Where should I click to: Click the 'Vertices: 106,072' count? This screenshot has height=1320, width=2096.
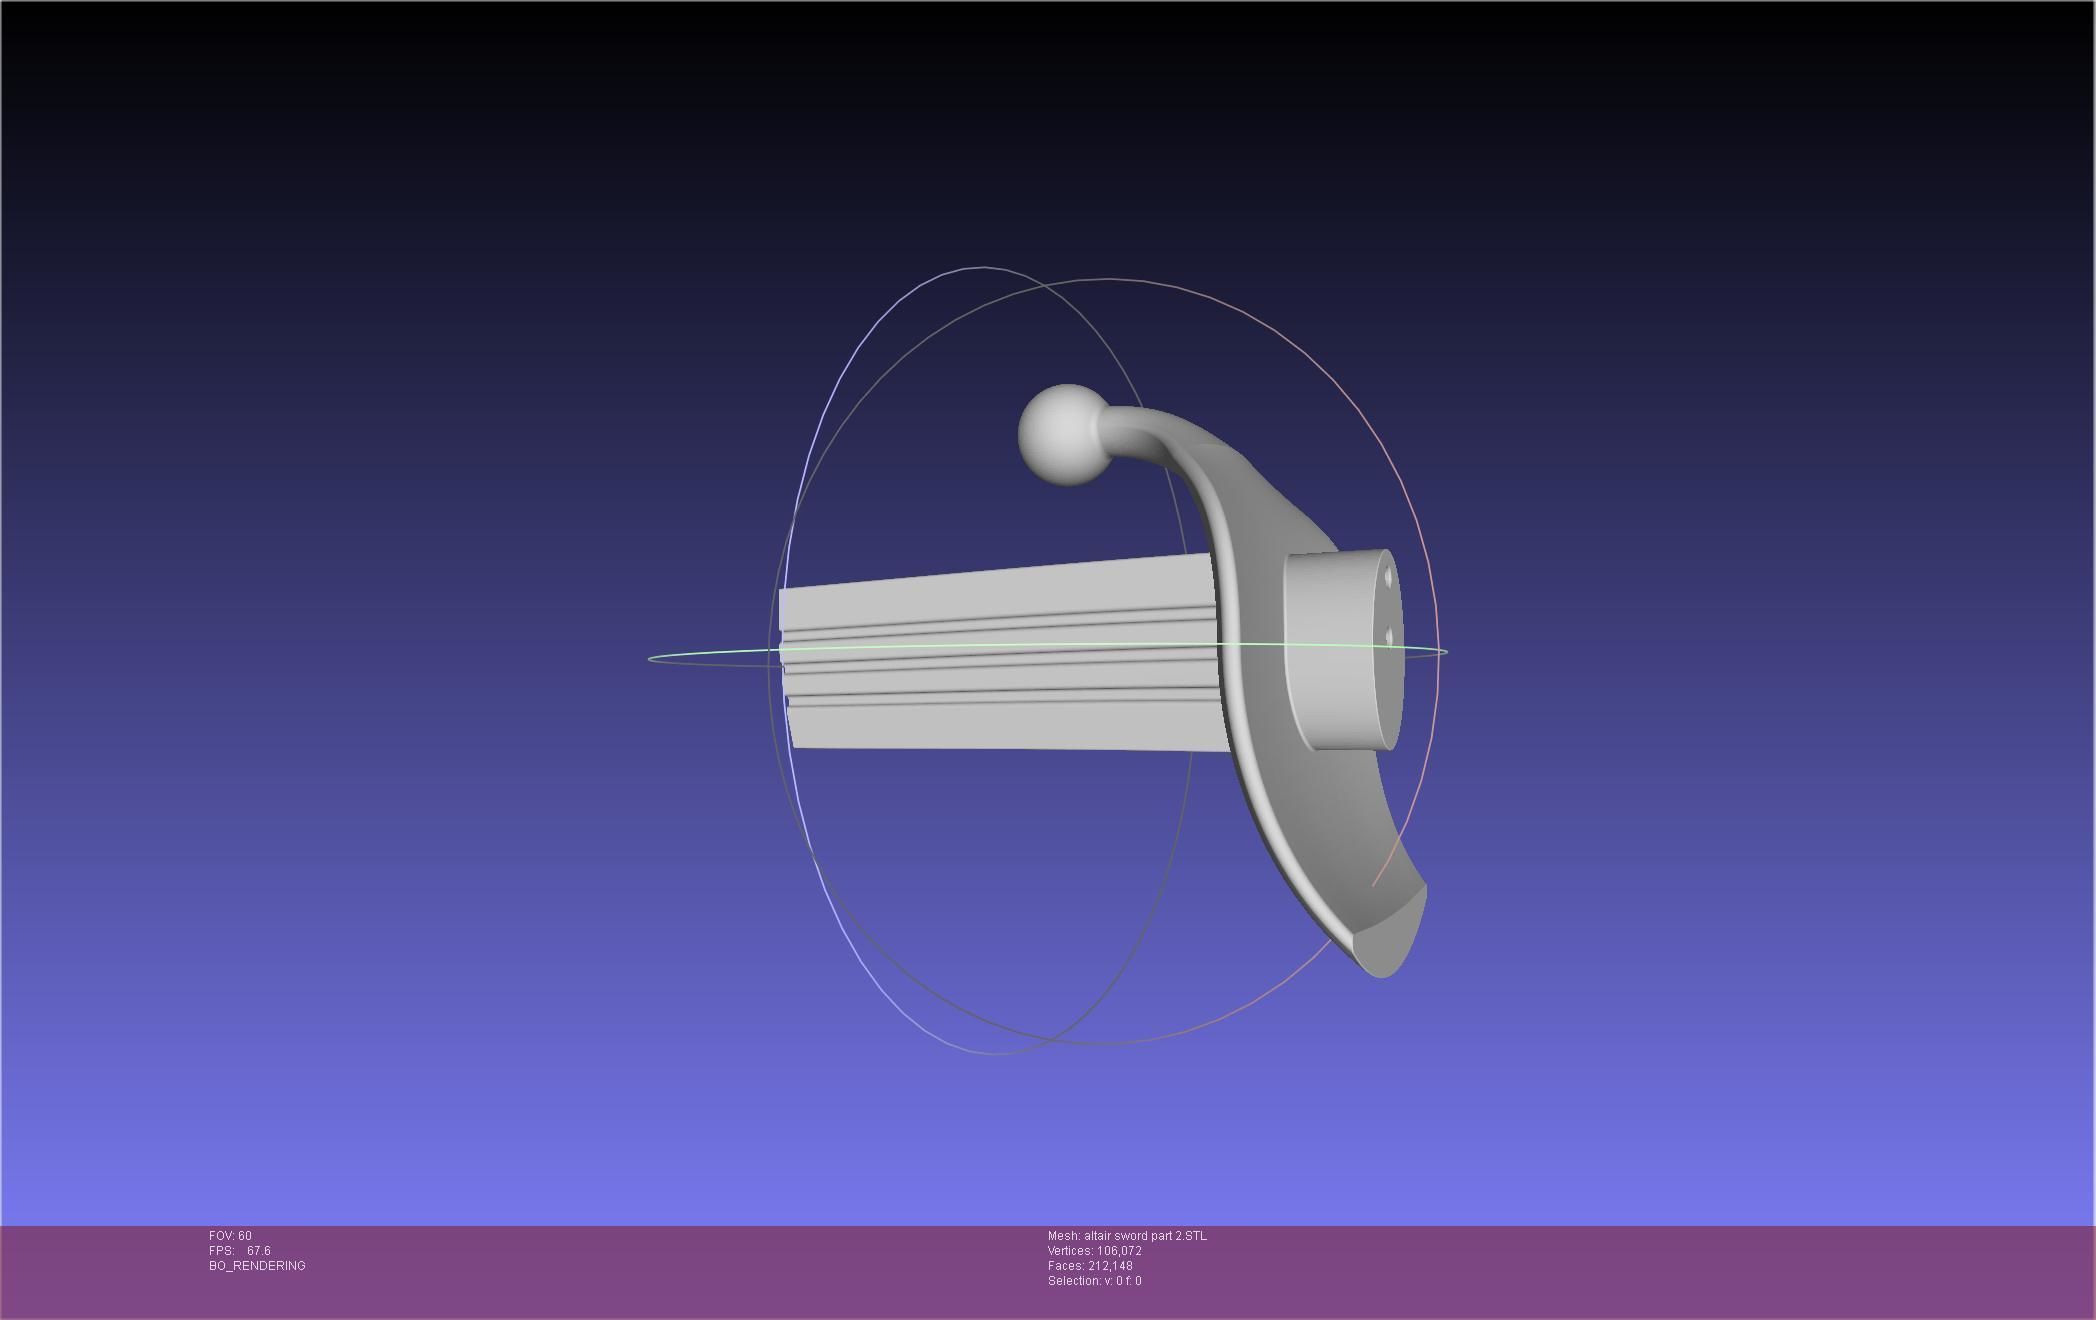1095,1251
